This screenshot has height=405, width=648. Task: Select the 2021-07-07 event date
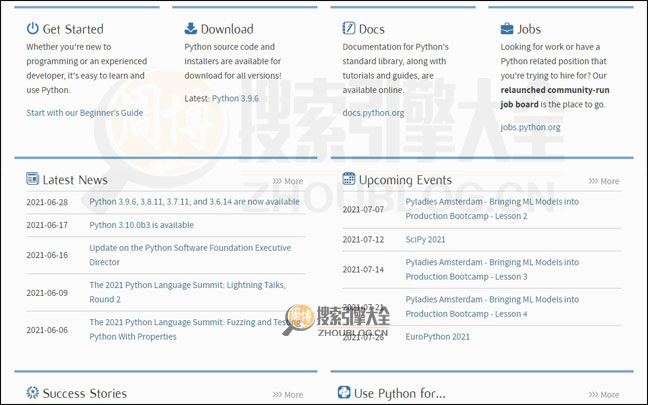pos(363,210)
